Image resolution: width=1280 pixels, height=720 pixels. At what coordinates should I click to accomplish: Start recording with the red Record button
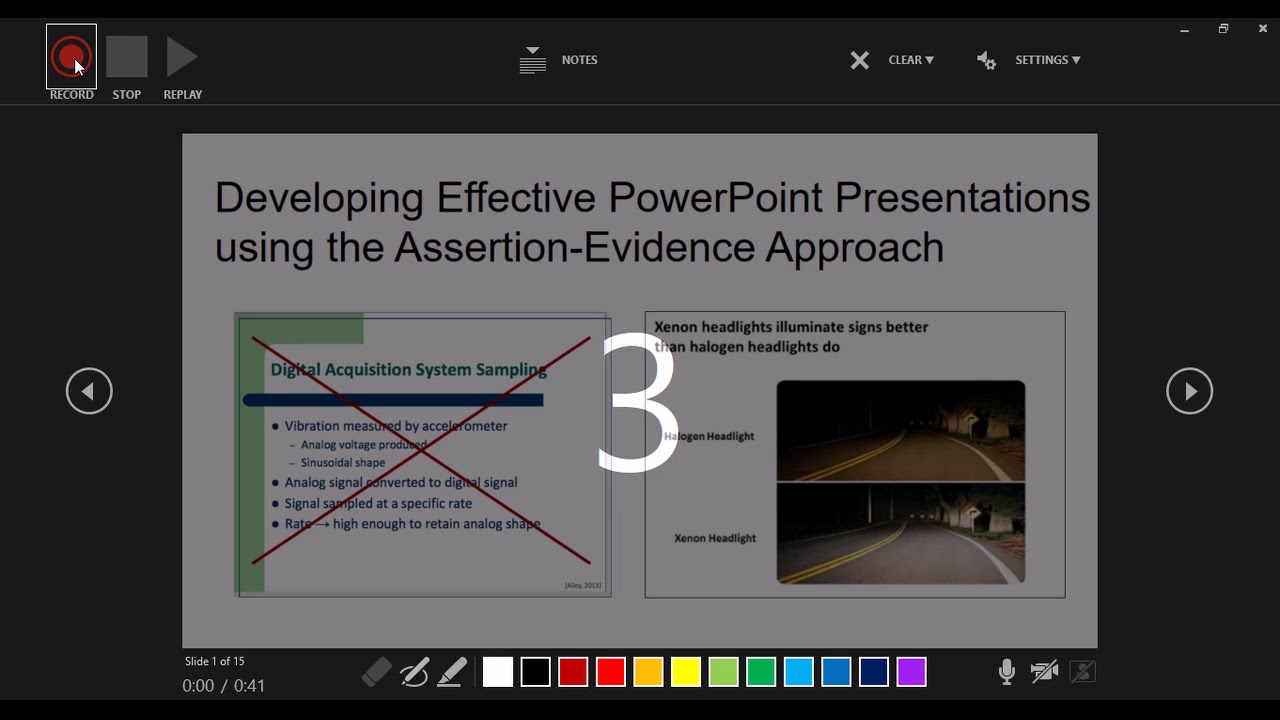(x=71, y=57)
